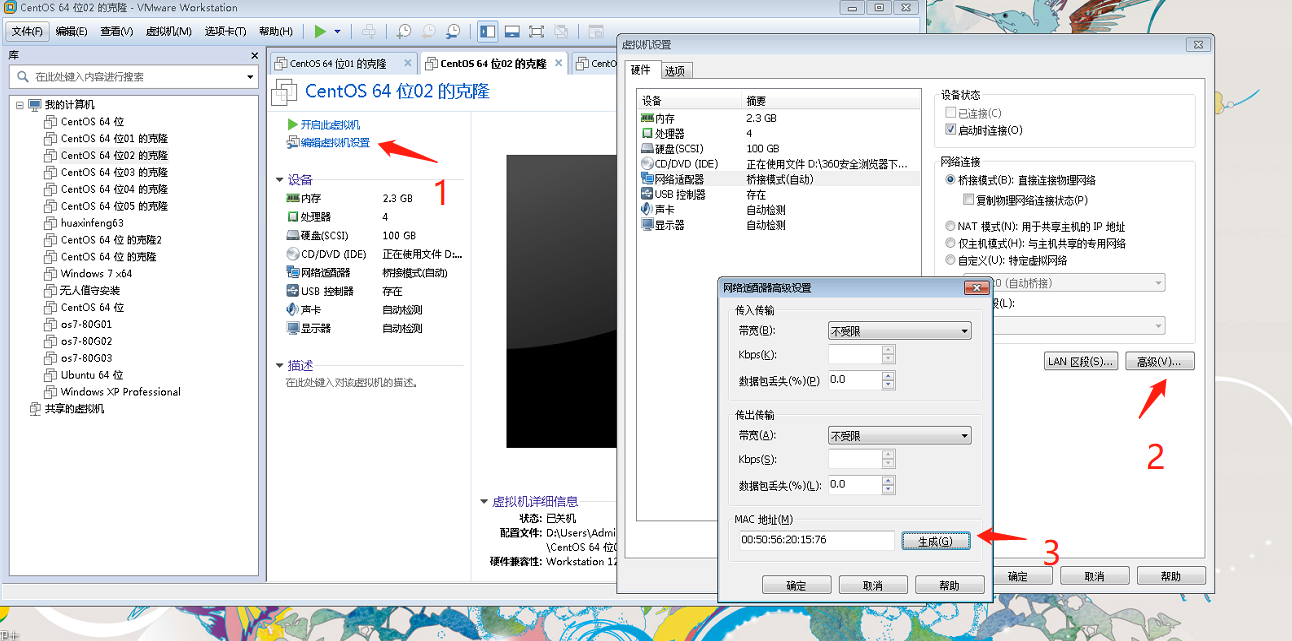Collapse the 虚拟机详细信息 section
This screenshot has height=641, width=1292.
485,502
